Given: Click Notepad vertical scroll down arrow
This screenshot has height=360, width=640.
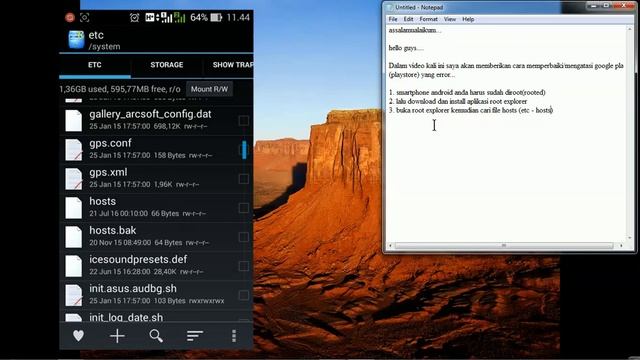Looking at the screenshot, I should coord(630,238).
